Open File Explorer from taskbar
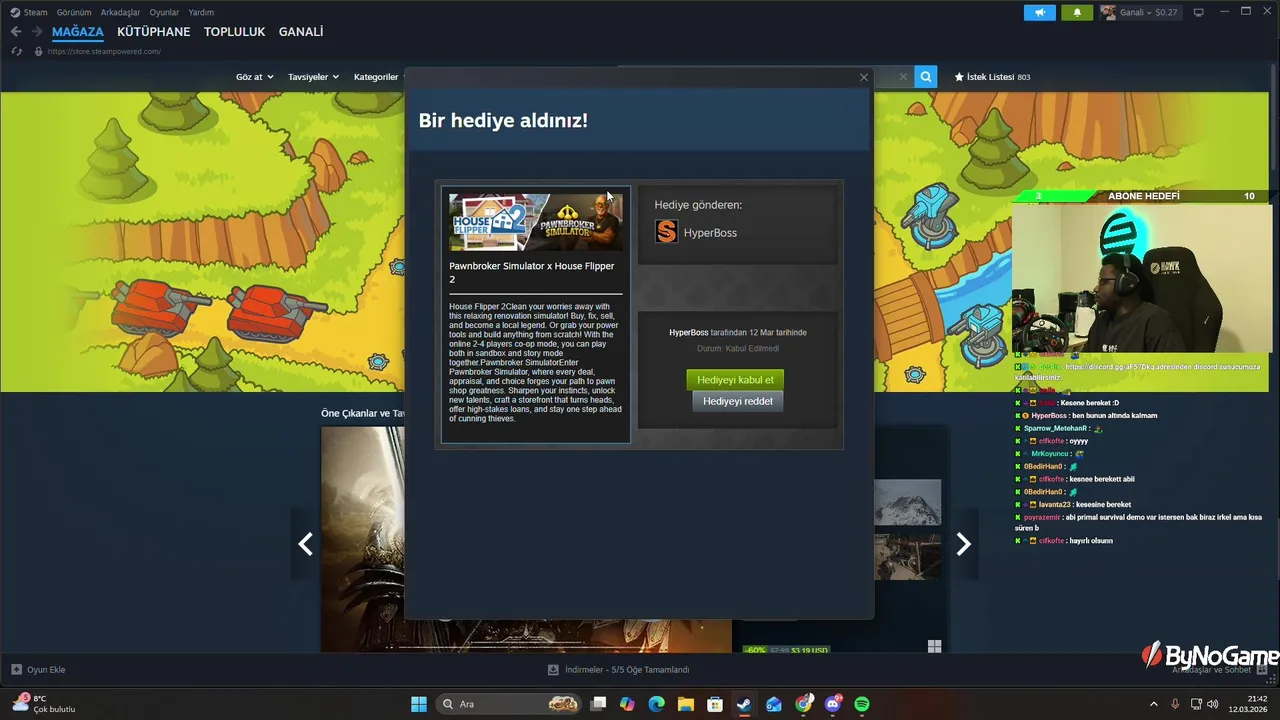 coord(686,704)
